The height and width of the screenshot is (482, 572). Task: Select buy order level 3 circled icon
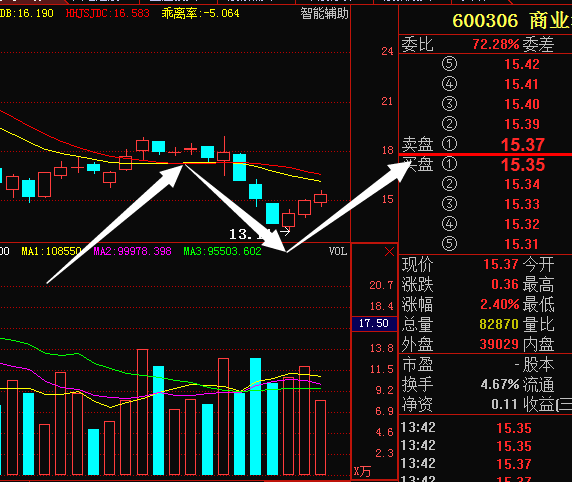(449, 204)
